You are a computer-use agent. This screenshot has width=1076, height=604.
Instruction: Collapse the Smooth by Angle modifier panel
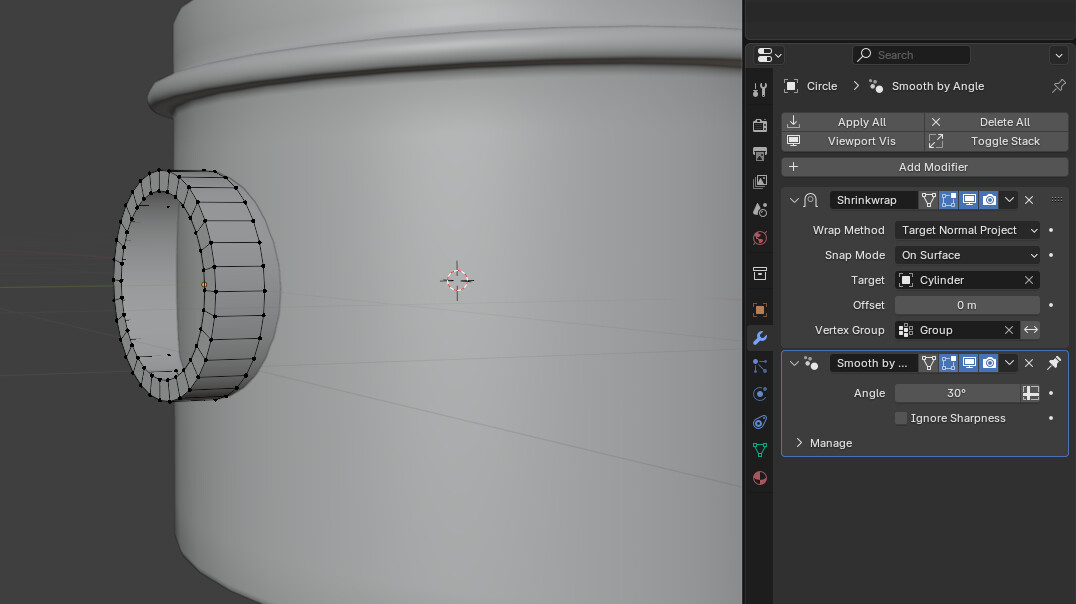point(794,363)
